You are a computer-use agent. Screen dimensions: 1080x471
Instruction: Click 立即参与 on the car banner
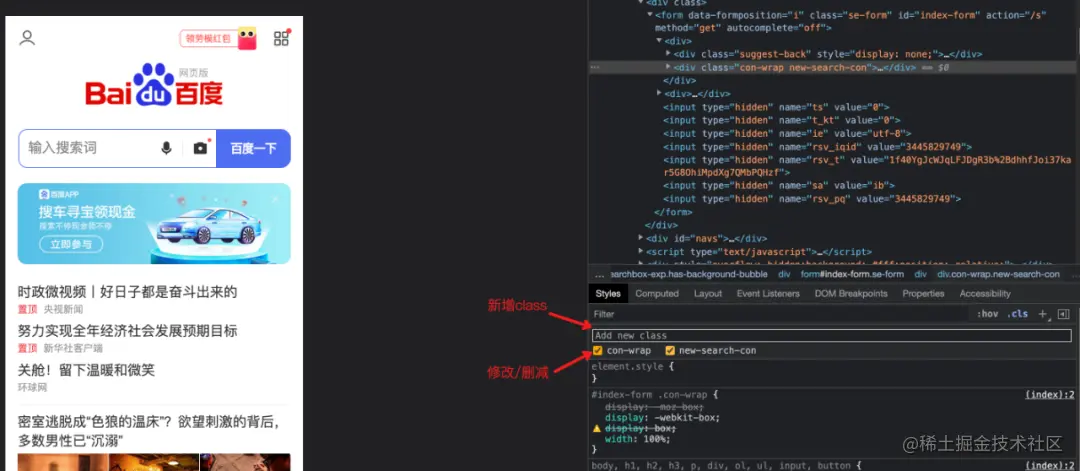click(x=71, y=244)
